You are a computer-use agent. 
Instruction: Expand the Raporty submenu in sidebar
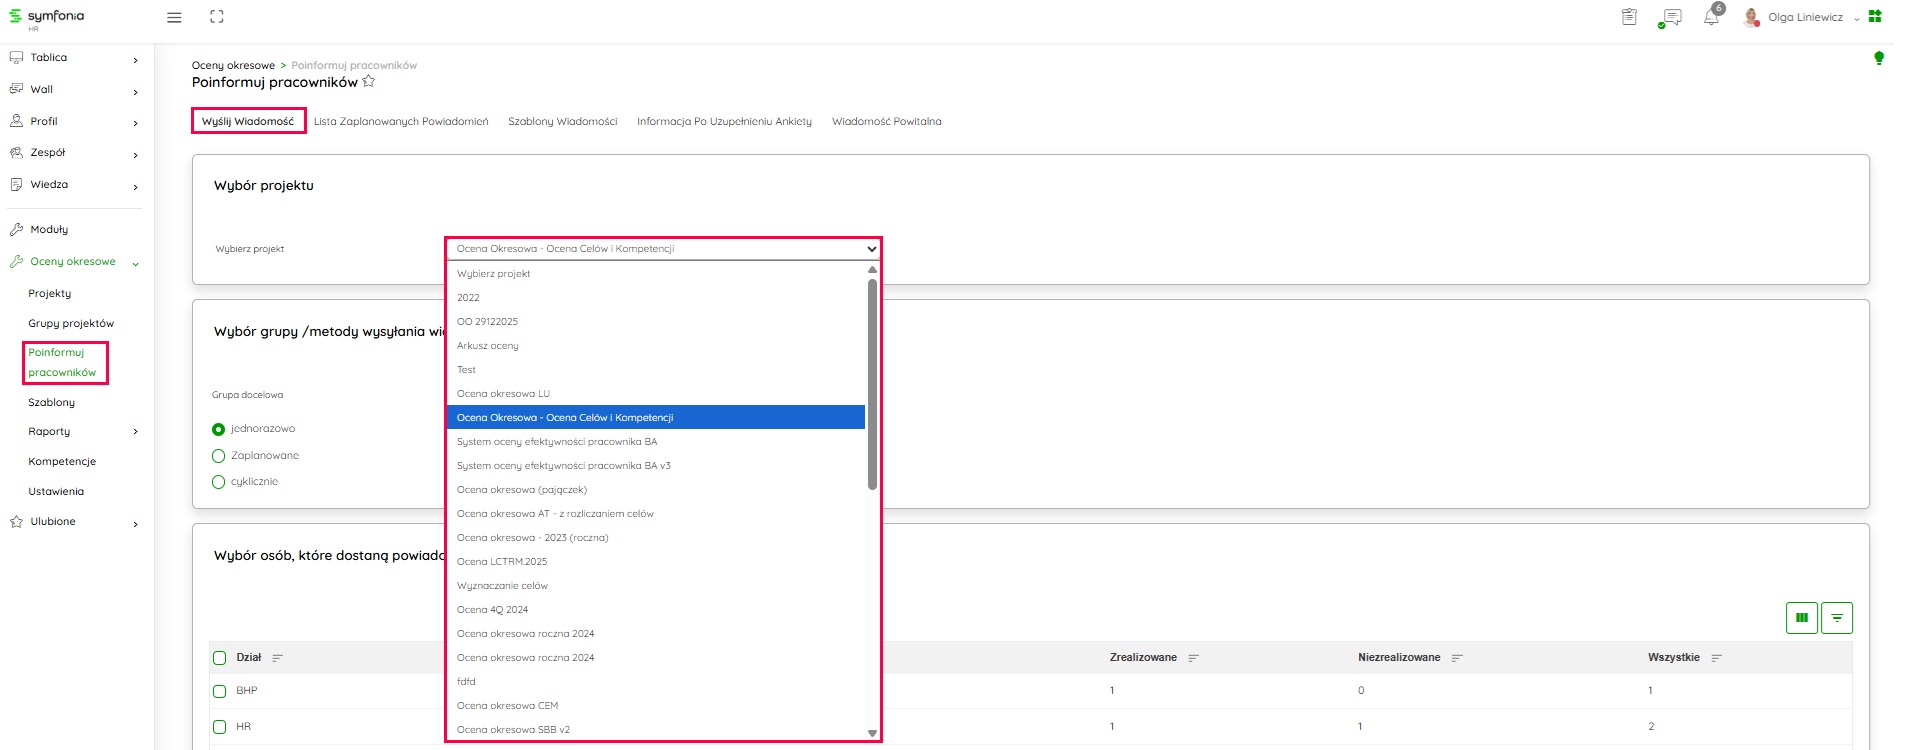(135, 432)
